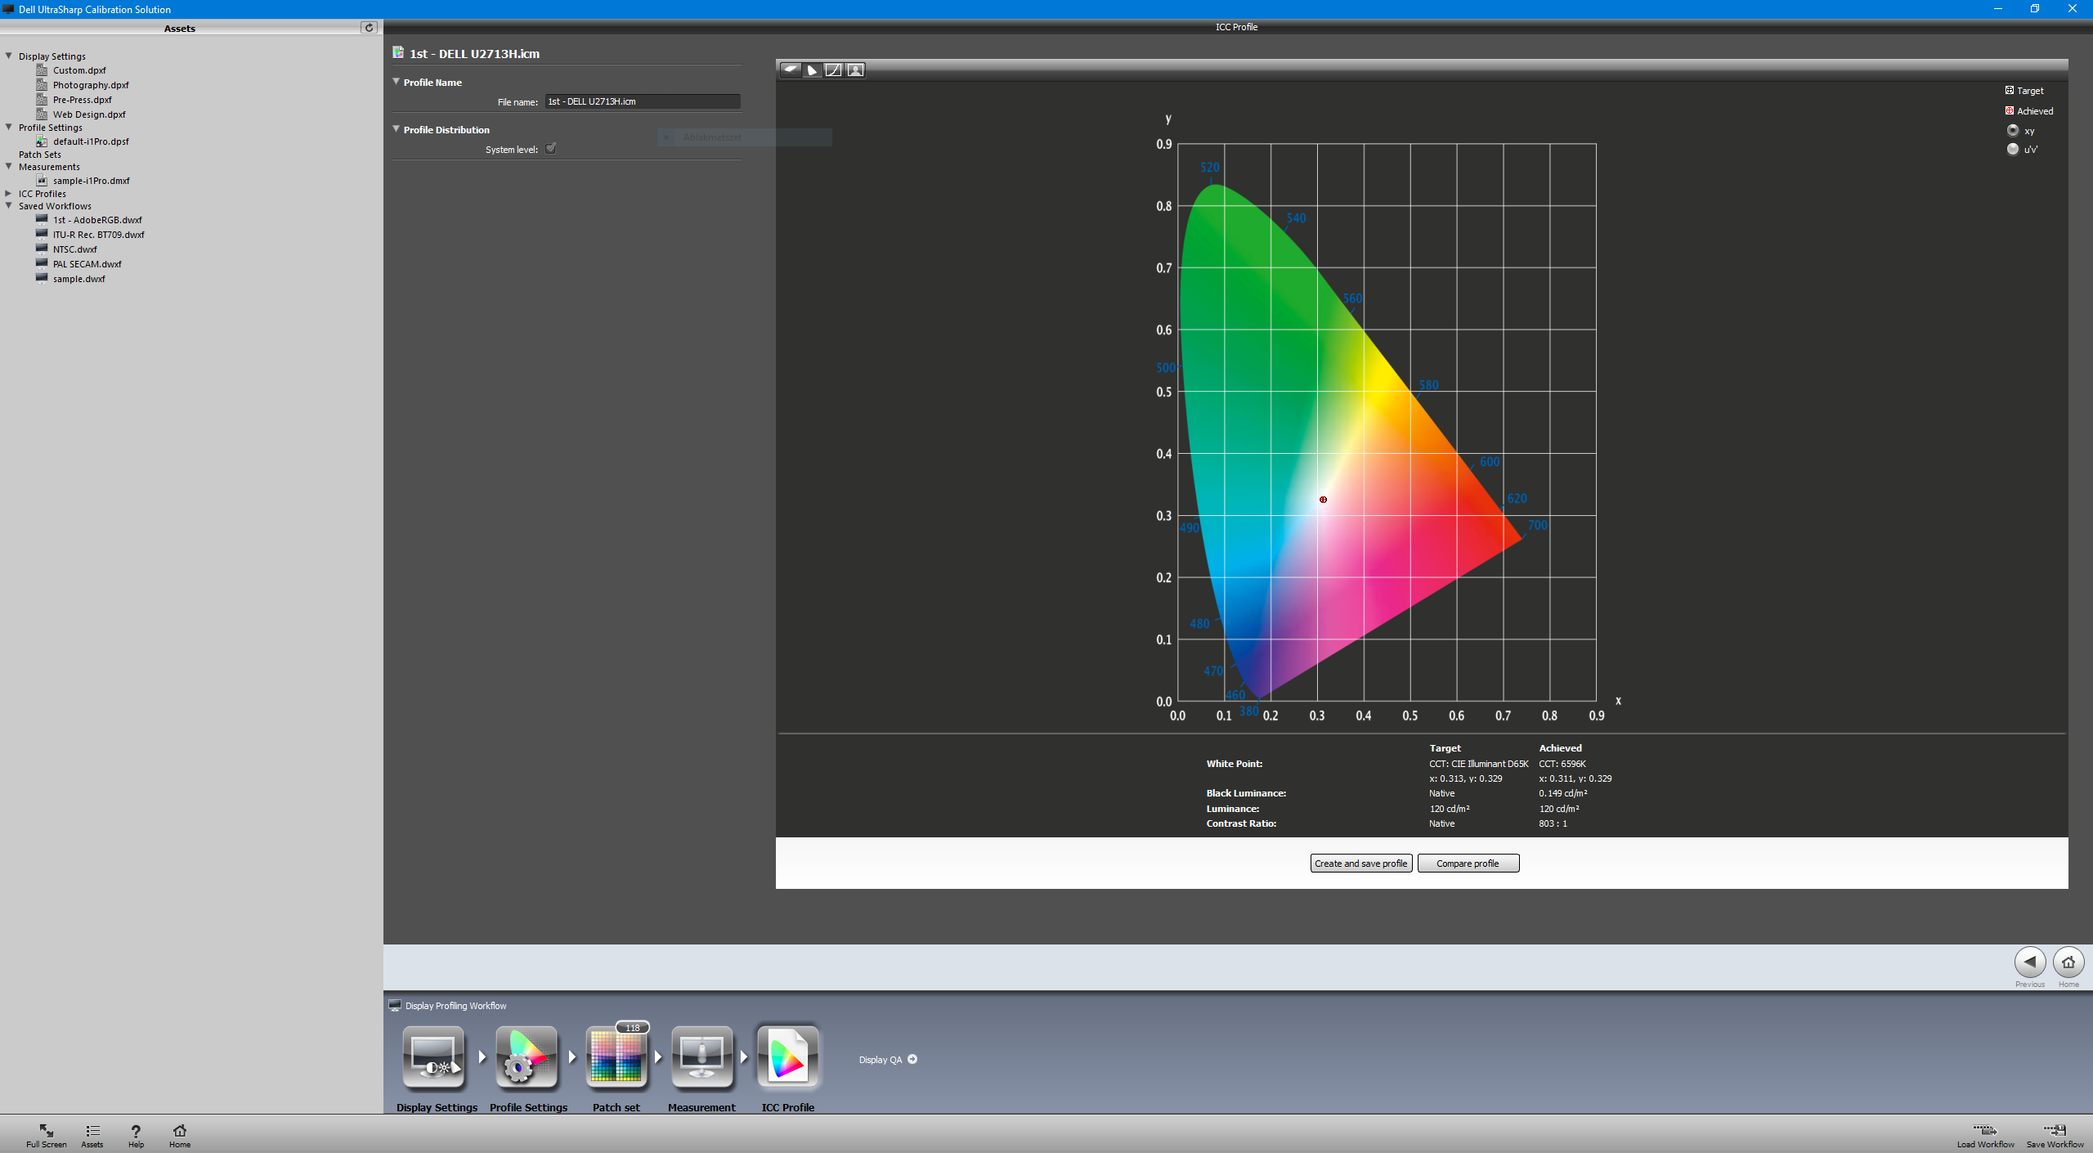Viewport: 2093px width, 1153px height.
Task: Click the Display QA arrow icon
Action: [x=912, y=1059]
